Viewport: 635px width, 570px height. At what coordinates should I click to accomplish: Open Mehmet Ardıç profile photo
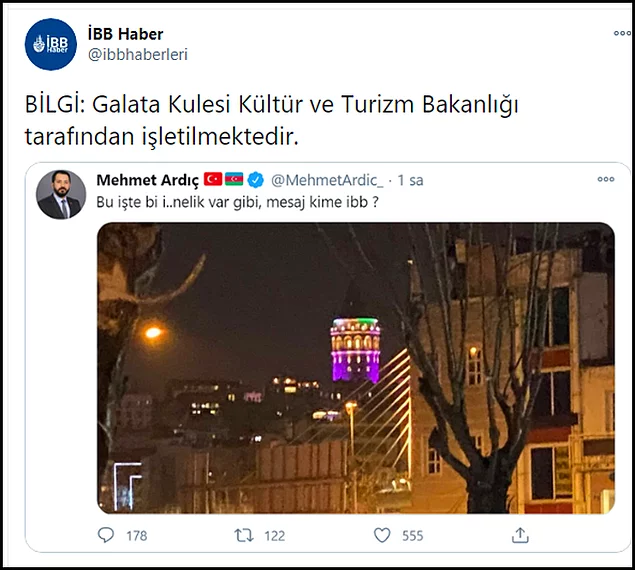[x=61, y=194]
